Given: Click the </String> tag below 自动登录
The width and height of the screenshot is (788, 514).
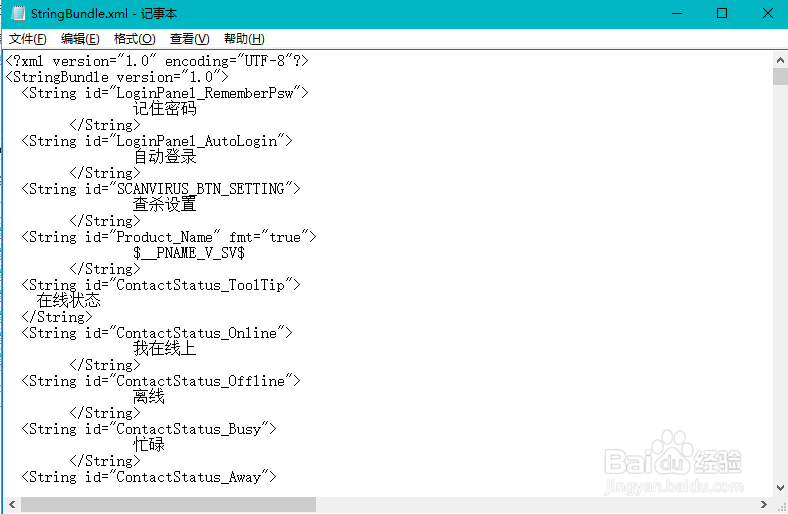Looking at the screenshot, I should coord(105,173).
